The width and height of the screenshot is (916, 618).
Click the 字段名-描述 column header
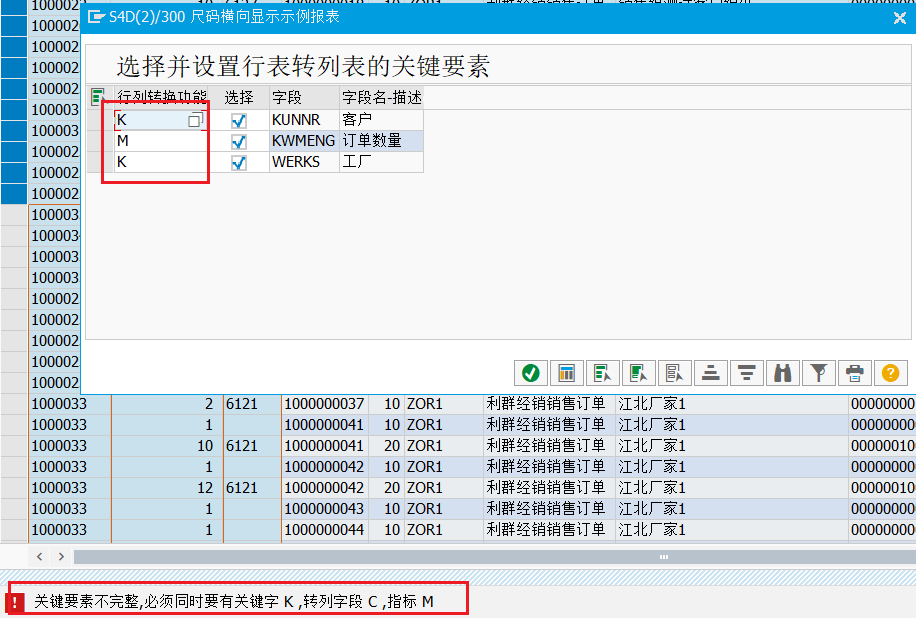(381, 97)
